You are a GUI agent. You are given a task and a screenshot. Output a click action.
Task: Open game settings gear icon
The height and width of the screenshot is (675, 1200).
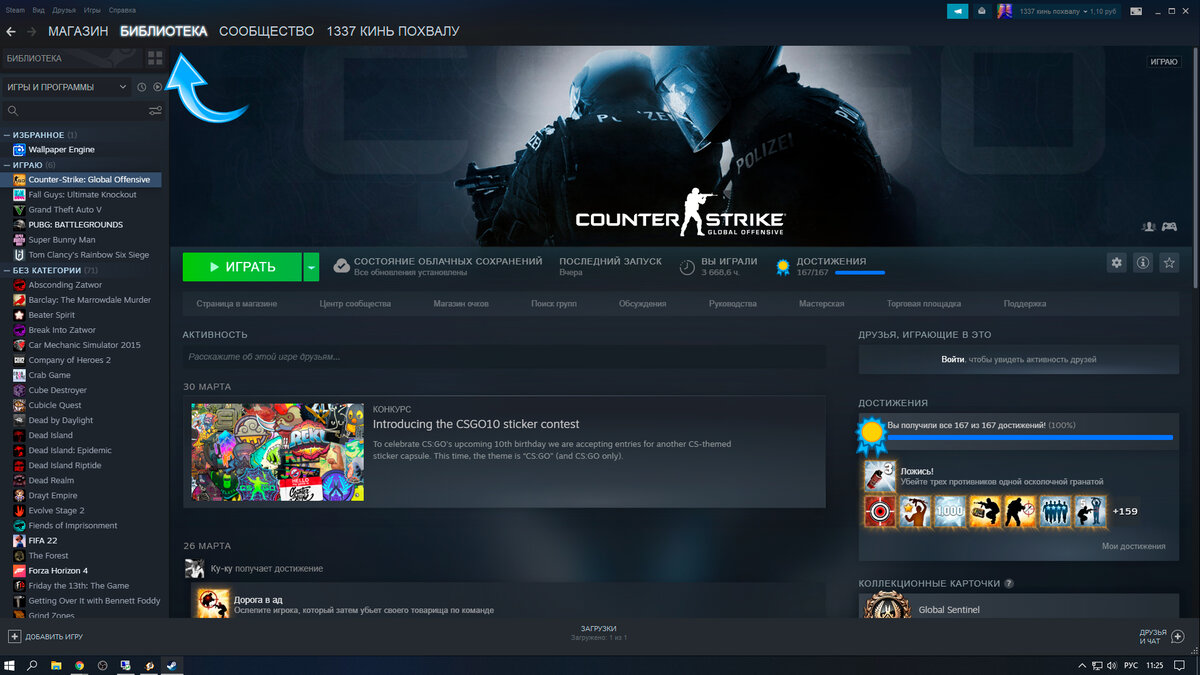(x=1117, y=263)
